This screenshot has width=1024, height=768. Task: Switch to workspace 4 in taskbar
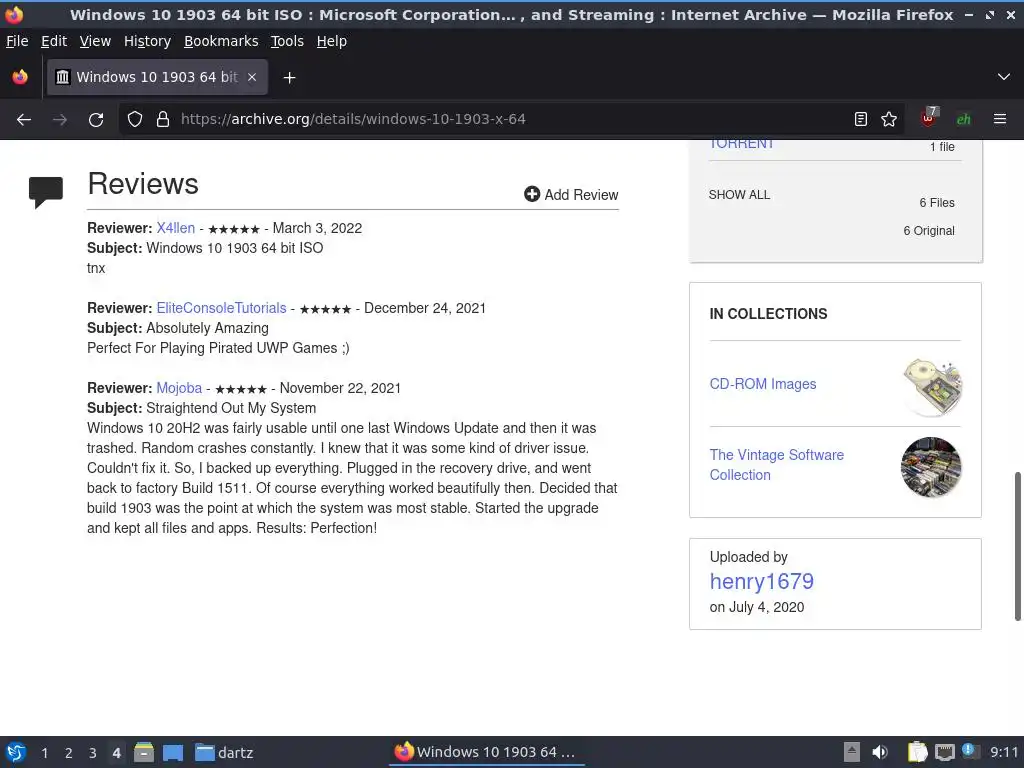116,753
